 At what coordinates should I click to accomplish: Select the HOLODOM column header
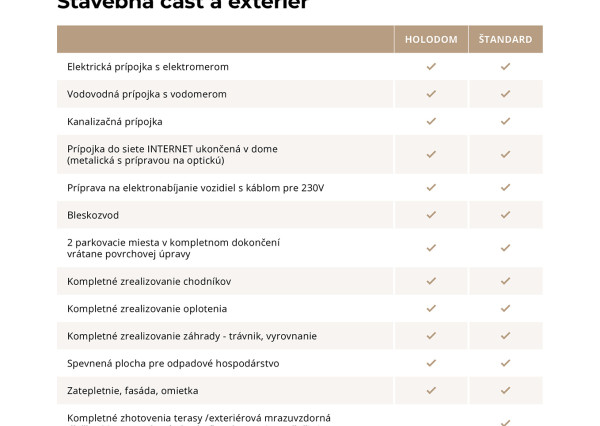[x=431, y=40]
